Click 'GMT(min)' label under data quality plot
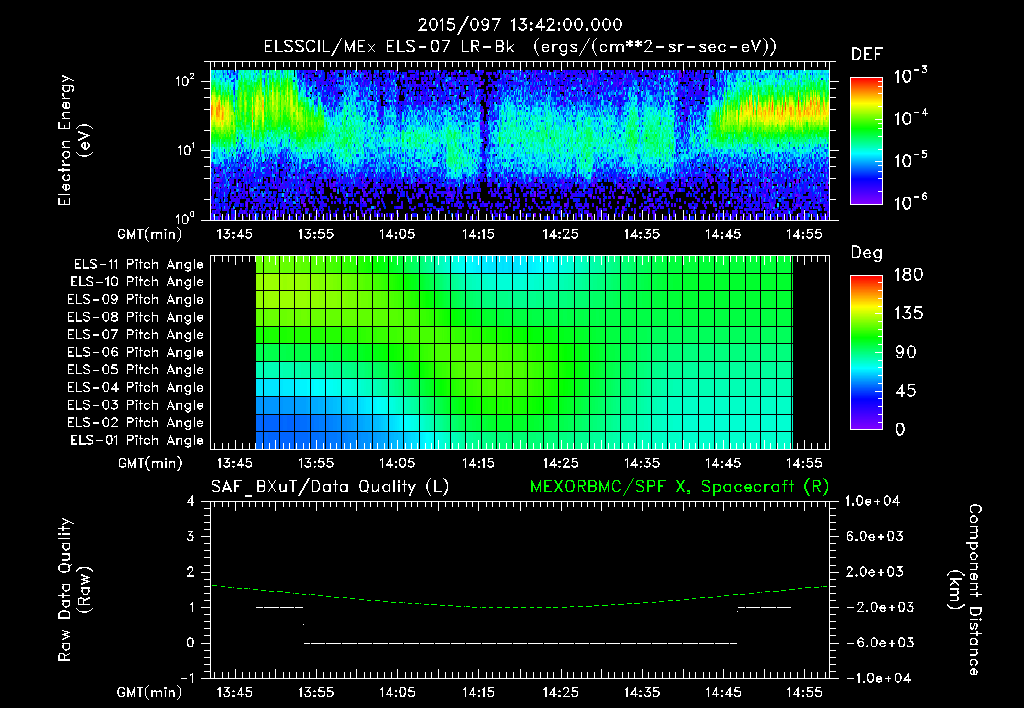 150,692
